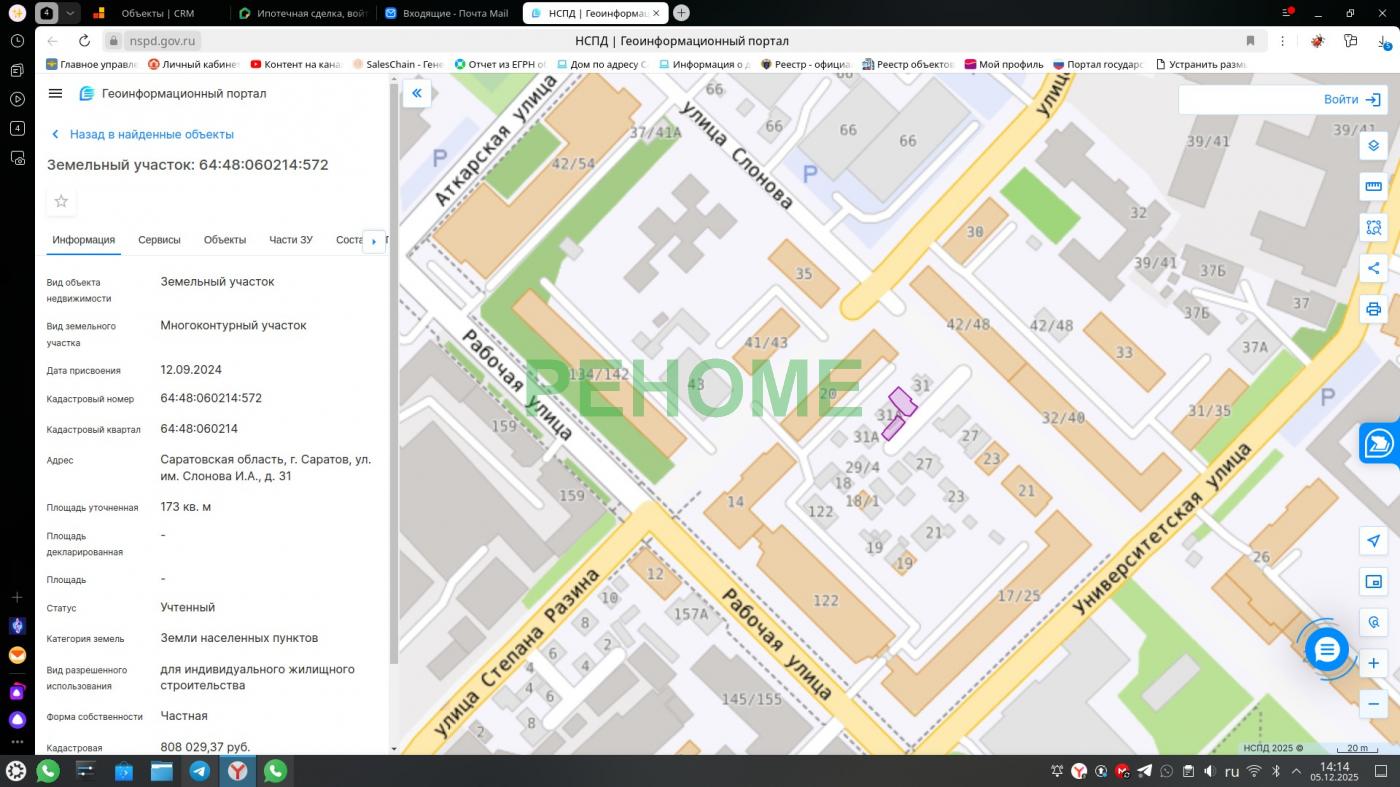
Task: Open the share map tool
Action: 1373,268
